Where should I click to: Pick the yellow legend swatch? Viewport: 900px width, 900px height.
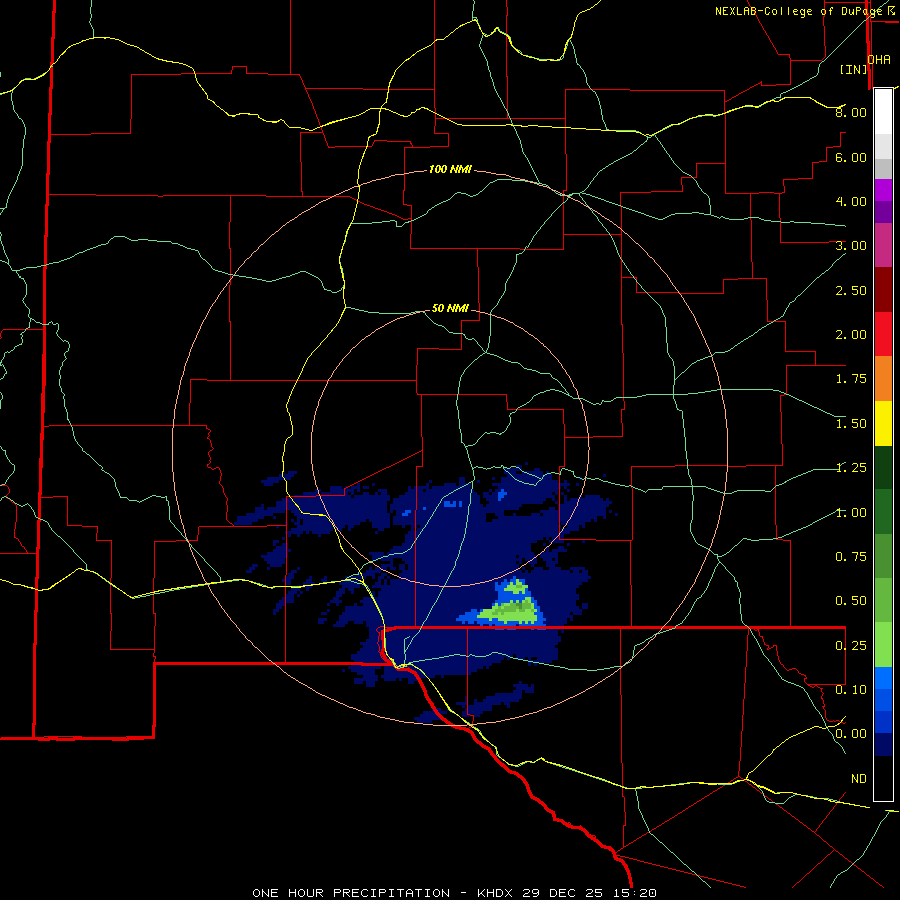pyautogui.click(x=883, y=423)
